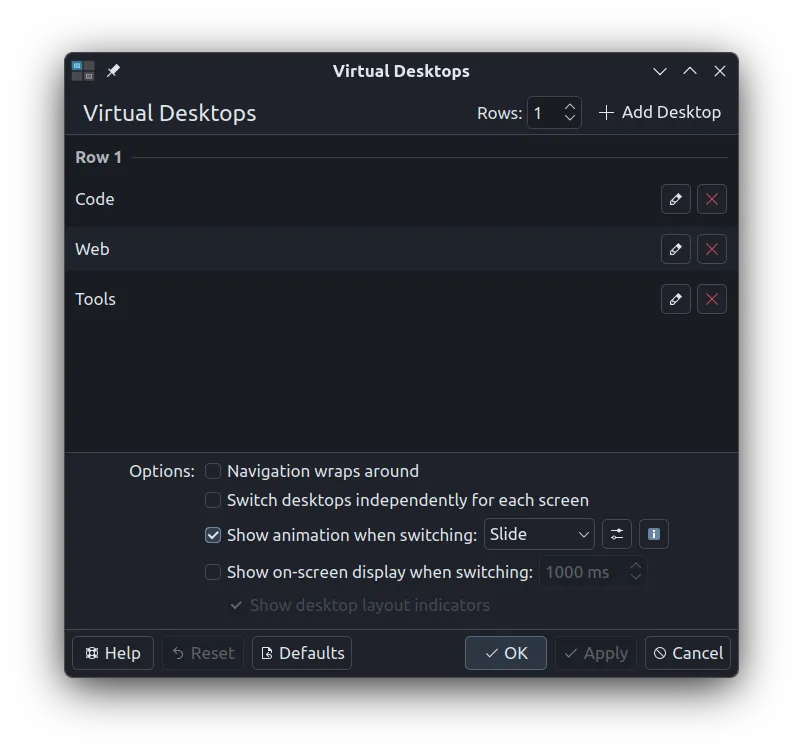Cancel the dialog
The image size is (803, 754).
pos(687,653)
